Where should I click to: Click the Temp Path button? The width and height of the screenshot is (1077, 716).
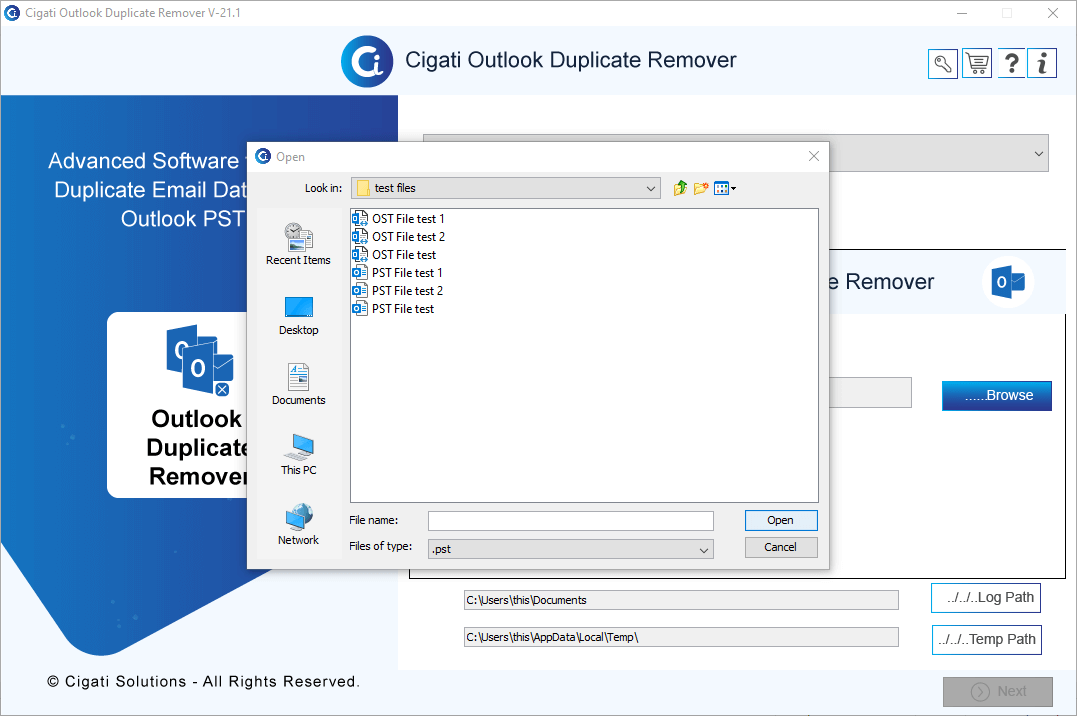tap(986, 640)
